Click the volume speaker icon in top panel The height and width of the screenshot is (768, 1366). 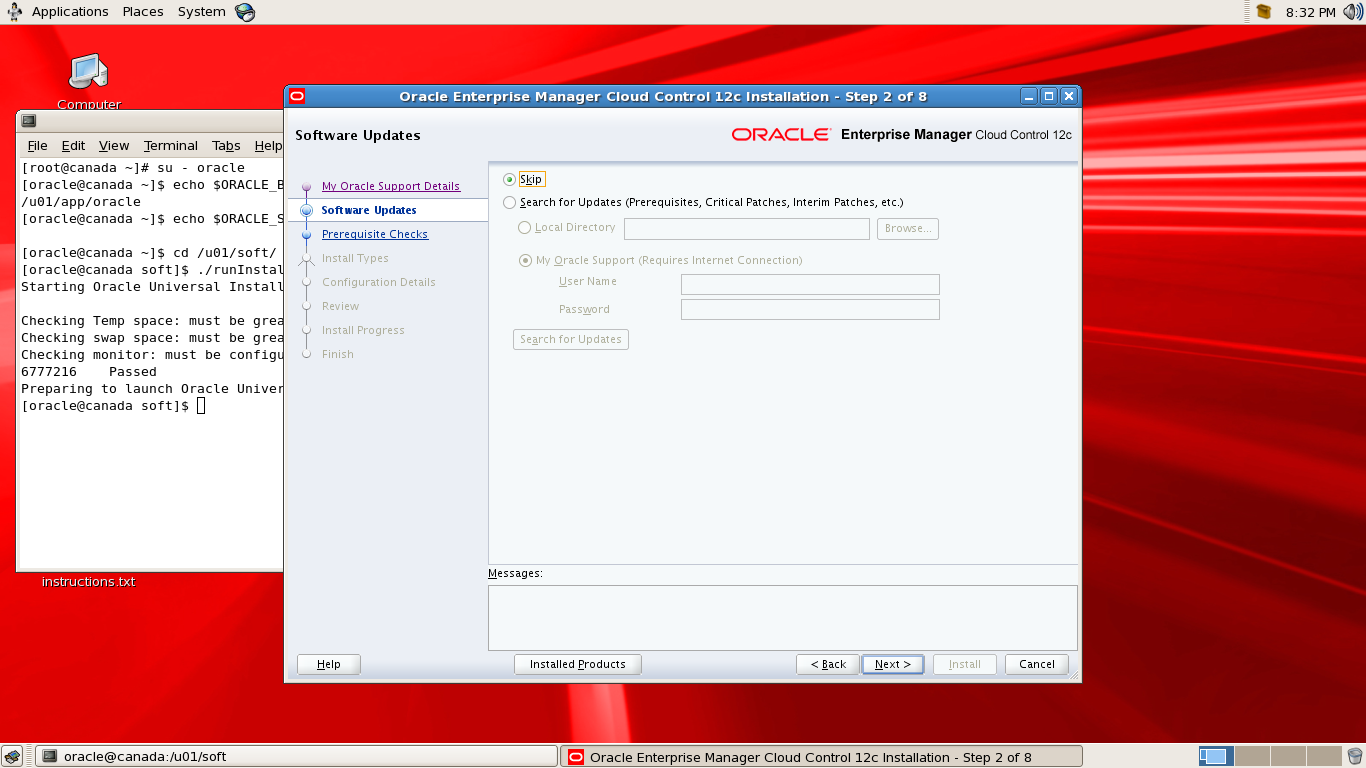coord(1352,11)
